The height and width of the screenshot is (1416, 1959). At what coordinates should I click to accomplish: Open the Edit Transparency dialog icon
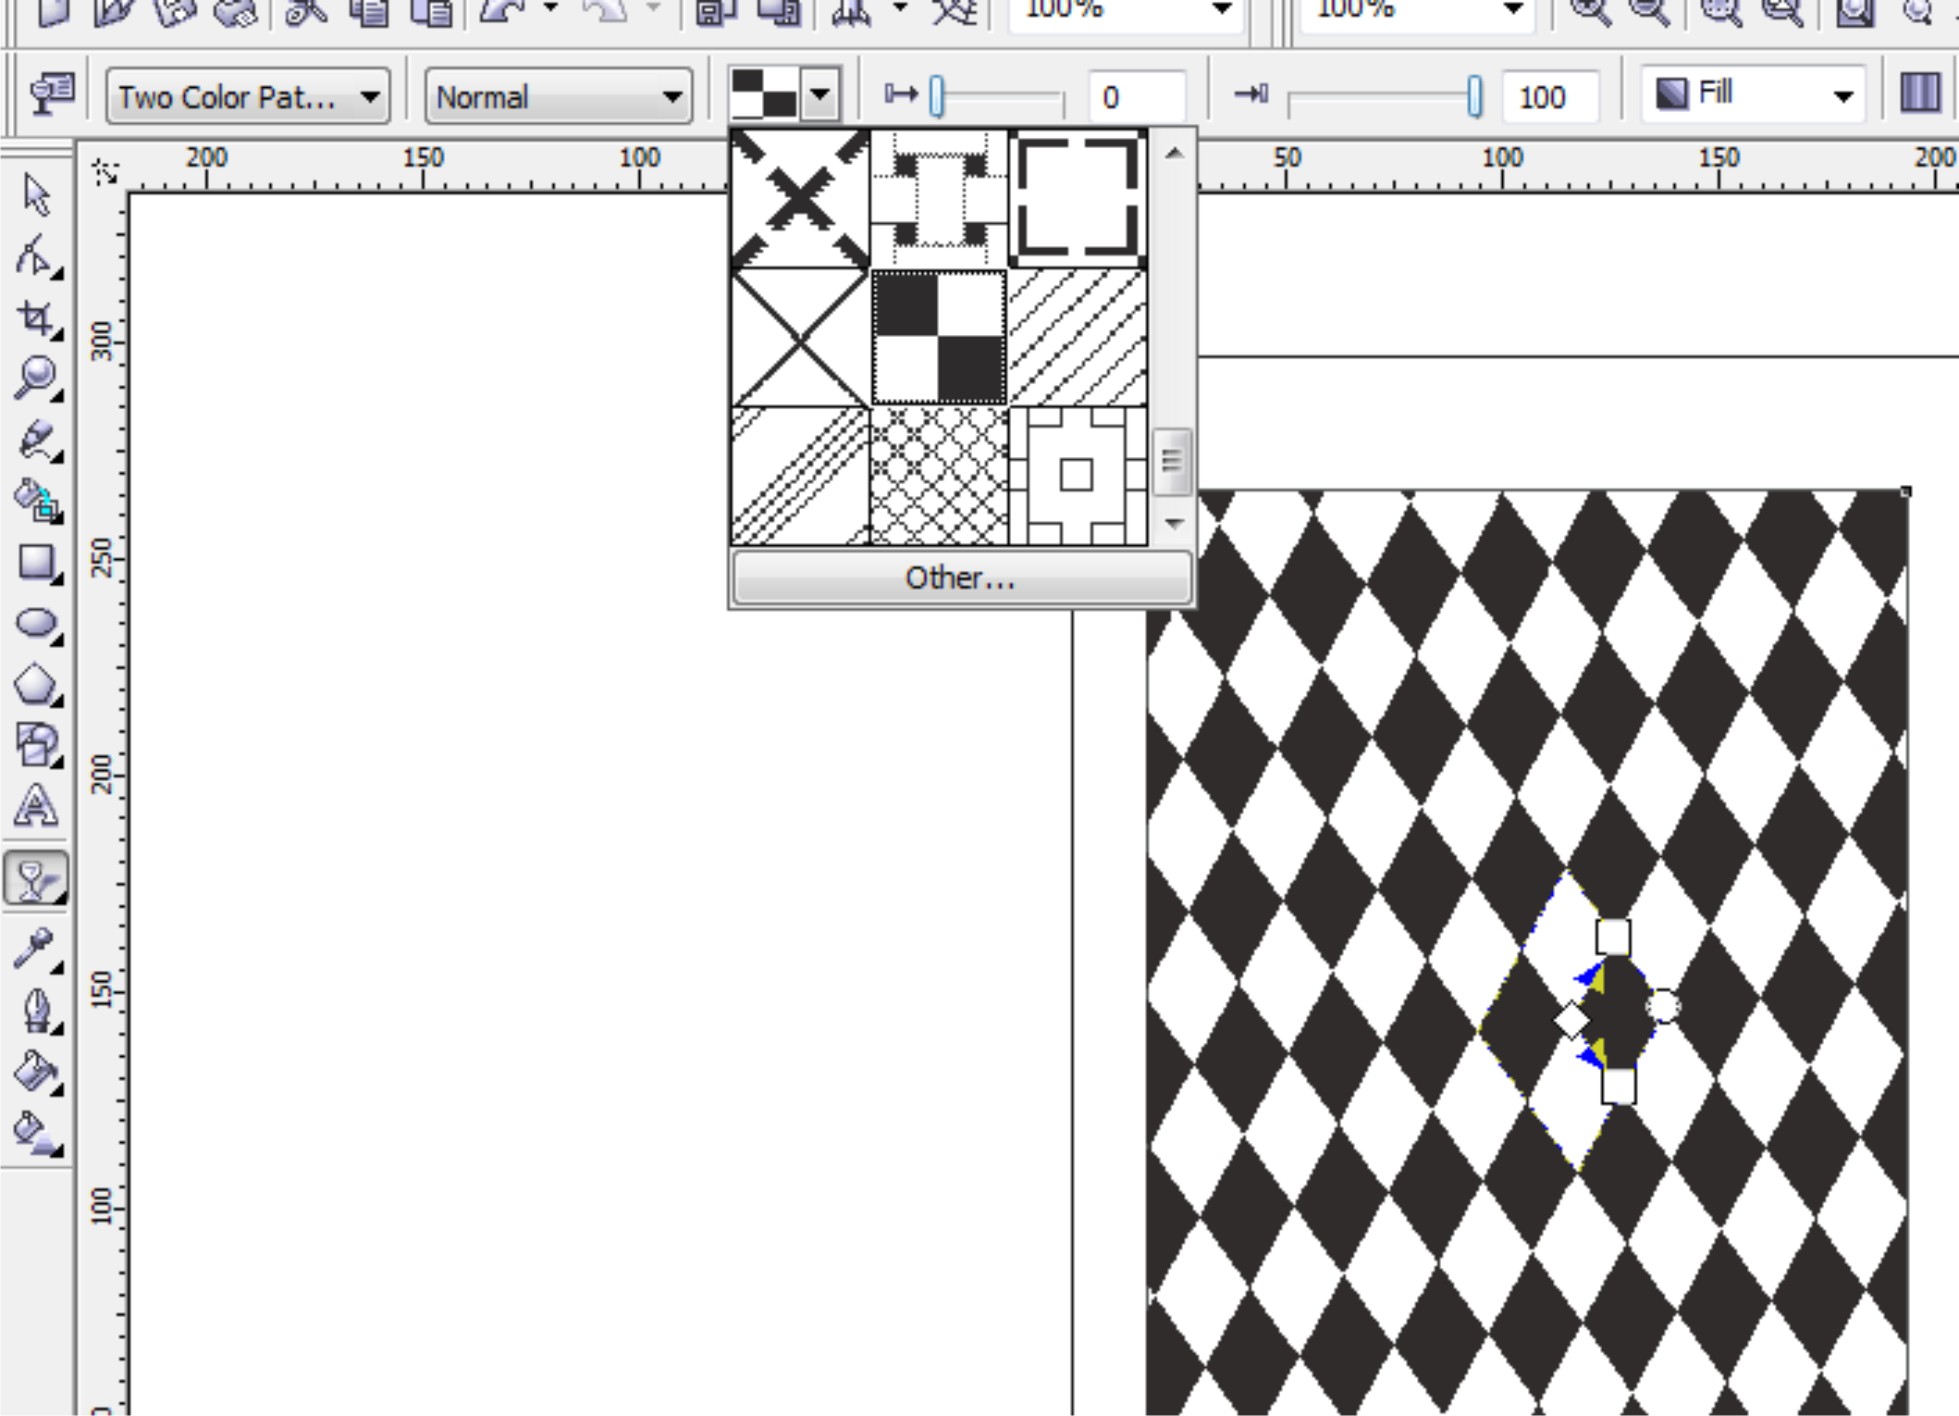(52, 95)
